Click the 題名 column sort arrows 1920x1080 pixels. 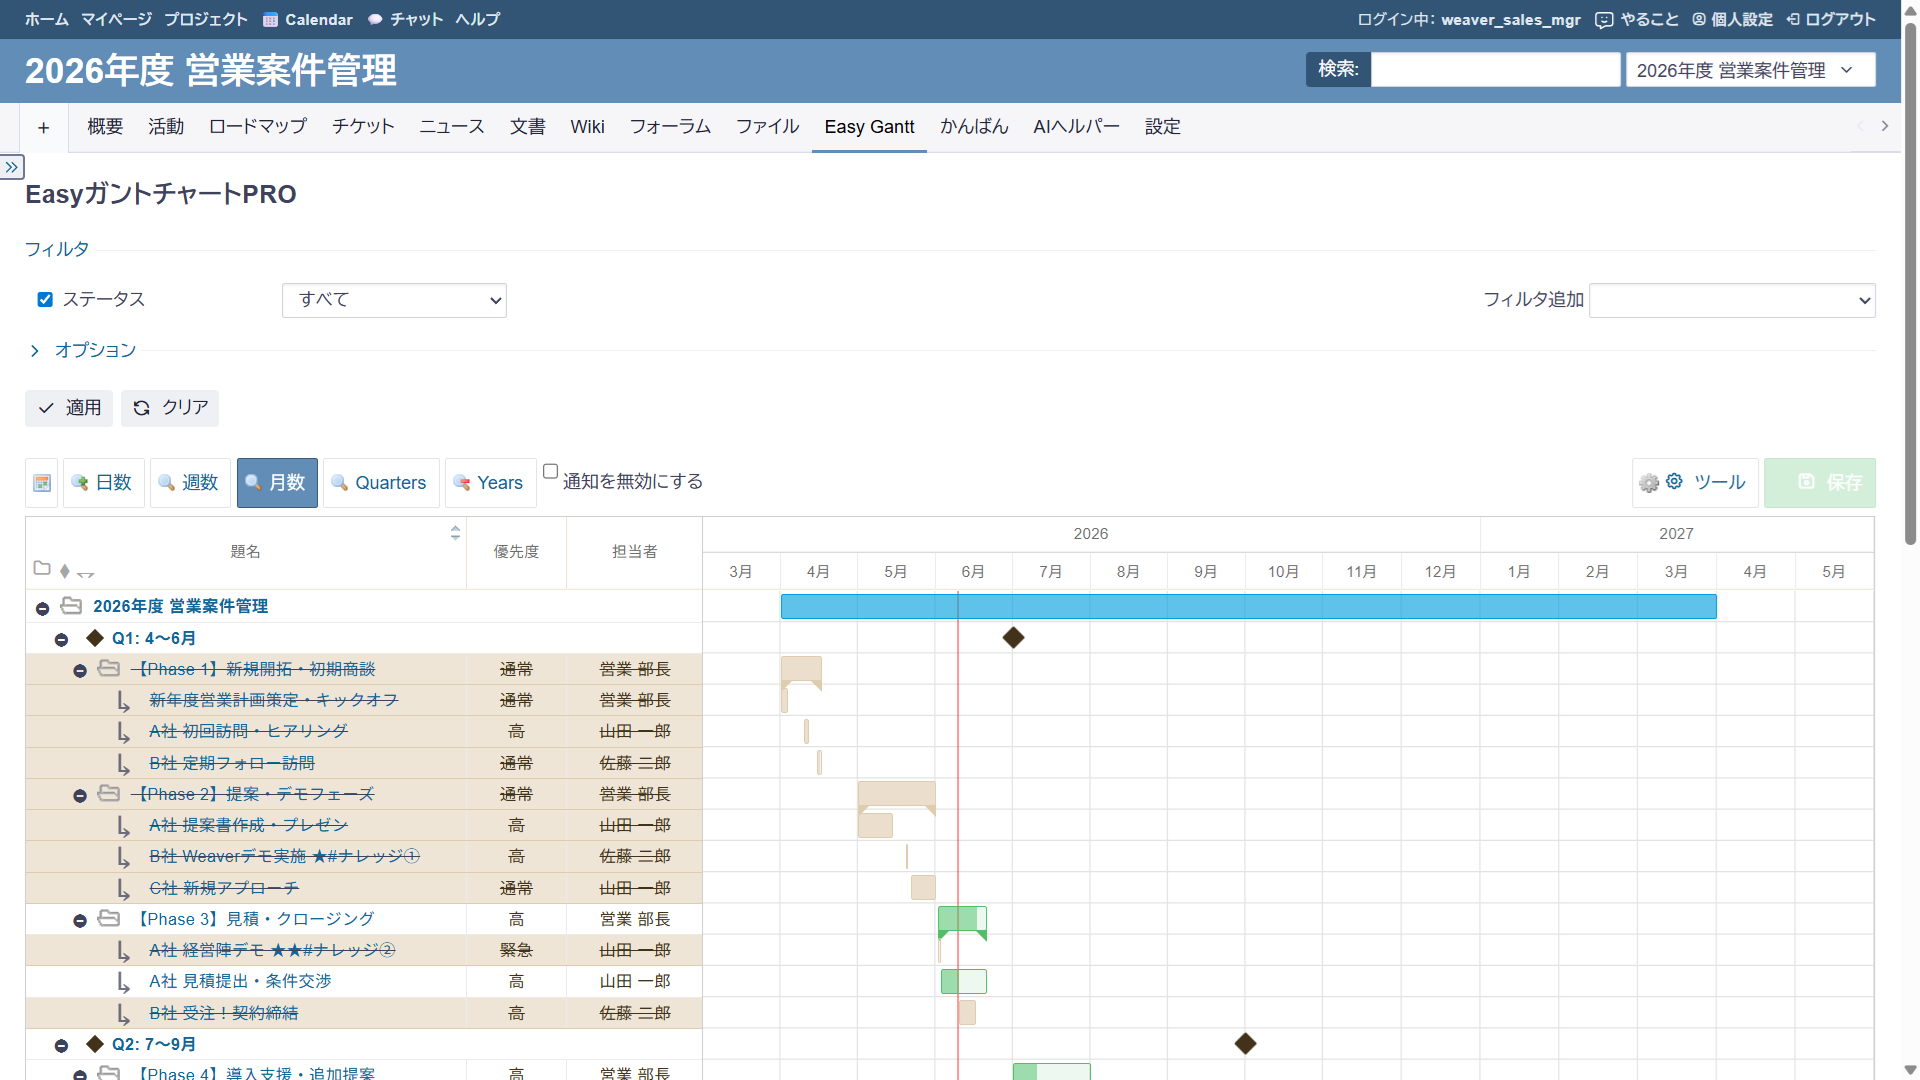455,533
